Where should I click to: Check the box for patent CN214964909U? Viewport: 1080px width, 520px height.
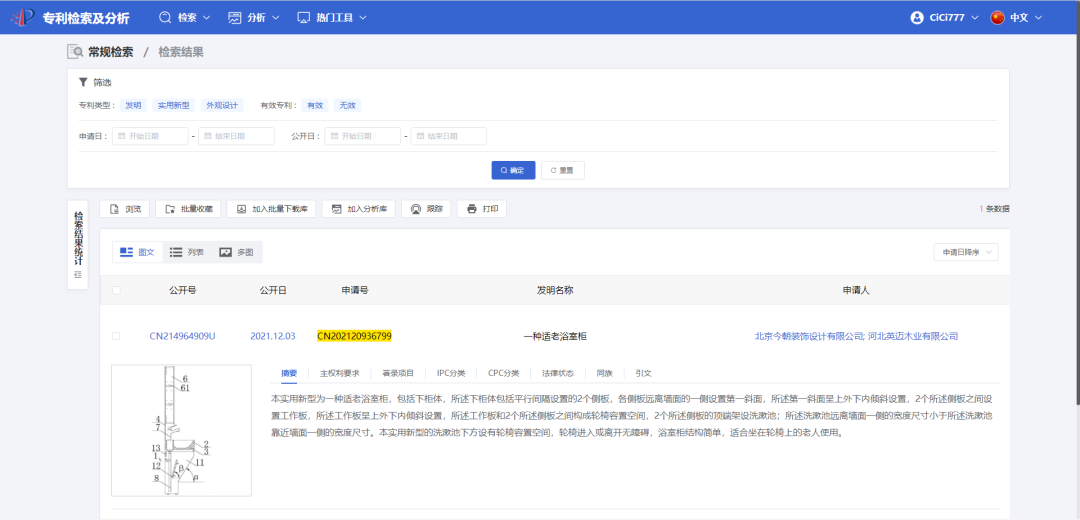(x=116, y=336)
